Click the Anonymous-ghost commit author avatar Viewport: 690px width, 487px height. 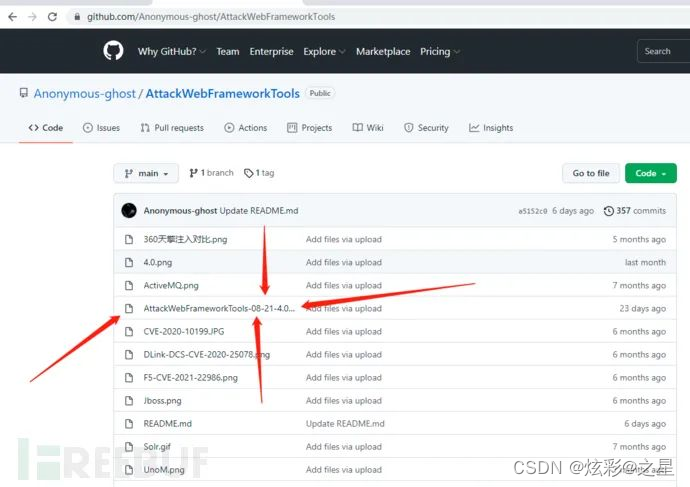click(x=129, y=211)
